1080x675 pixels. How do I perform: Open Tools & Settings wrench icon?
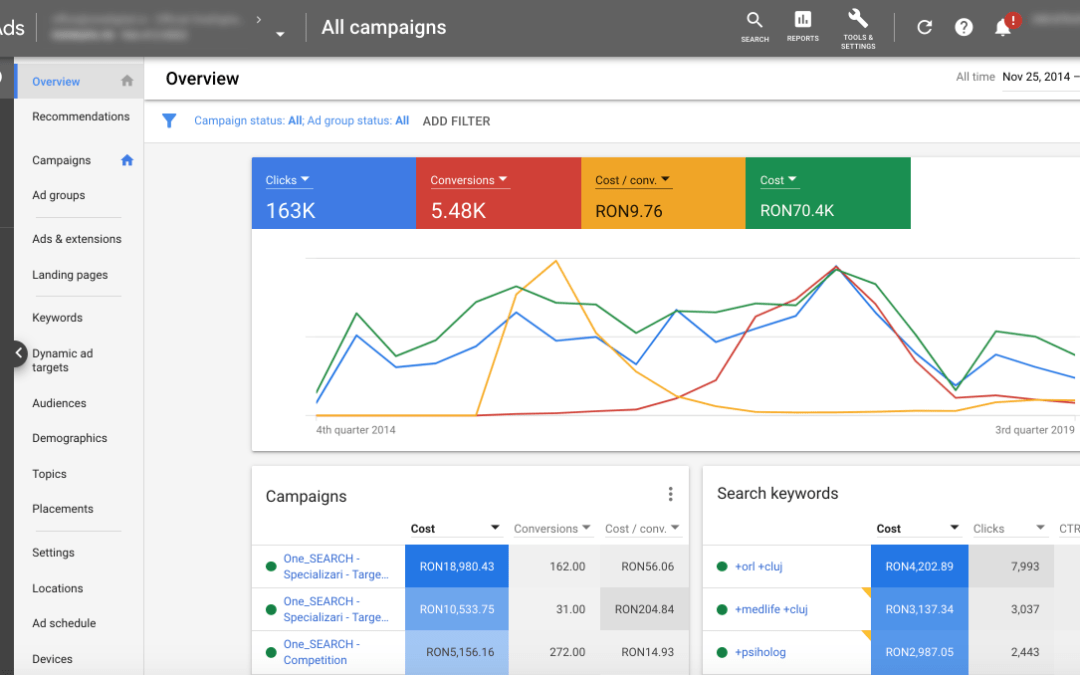[x=858, y=29]
